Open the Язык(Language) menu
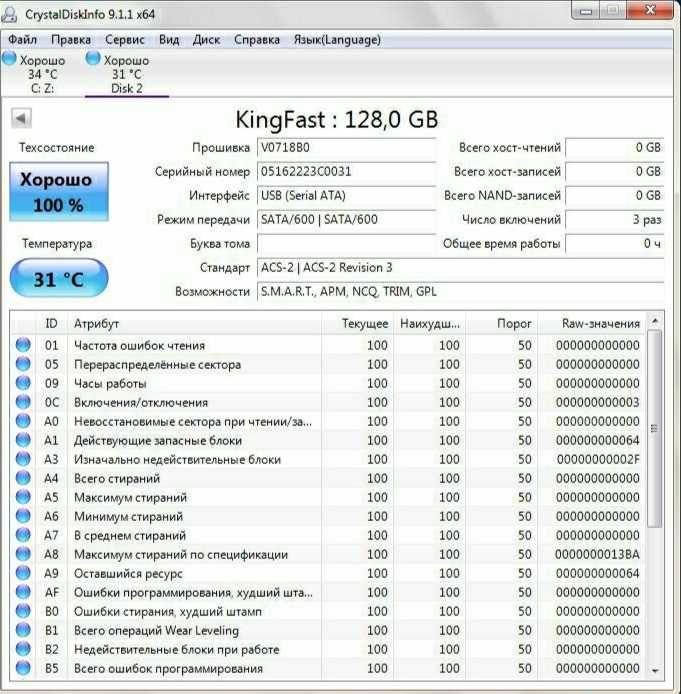Image resolution: width=681 pixels, height=694 pixels. pyautogui.click(x=337, y=40)
